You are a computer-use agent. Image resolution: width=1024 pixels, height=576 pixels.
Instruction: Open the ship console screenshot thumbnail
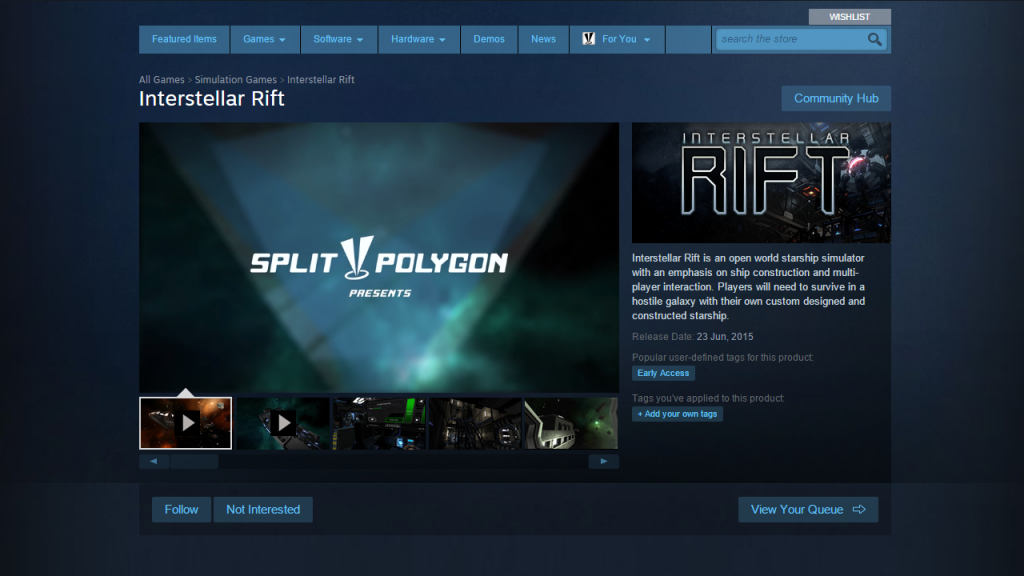pos(379,423)
